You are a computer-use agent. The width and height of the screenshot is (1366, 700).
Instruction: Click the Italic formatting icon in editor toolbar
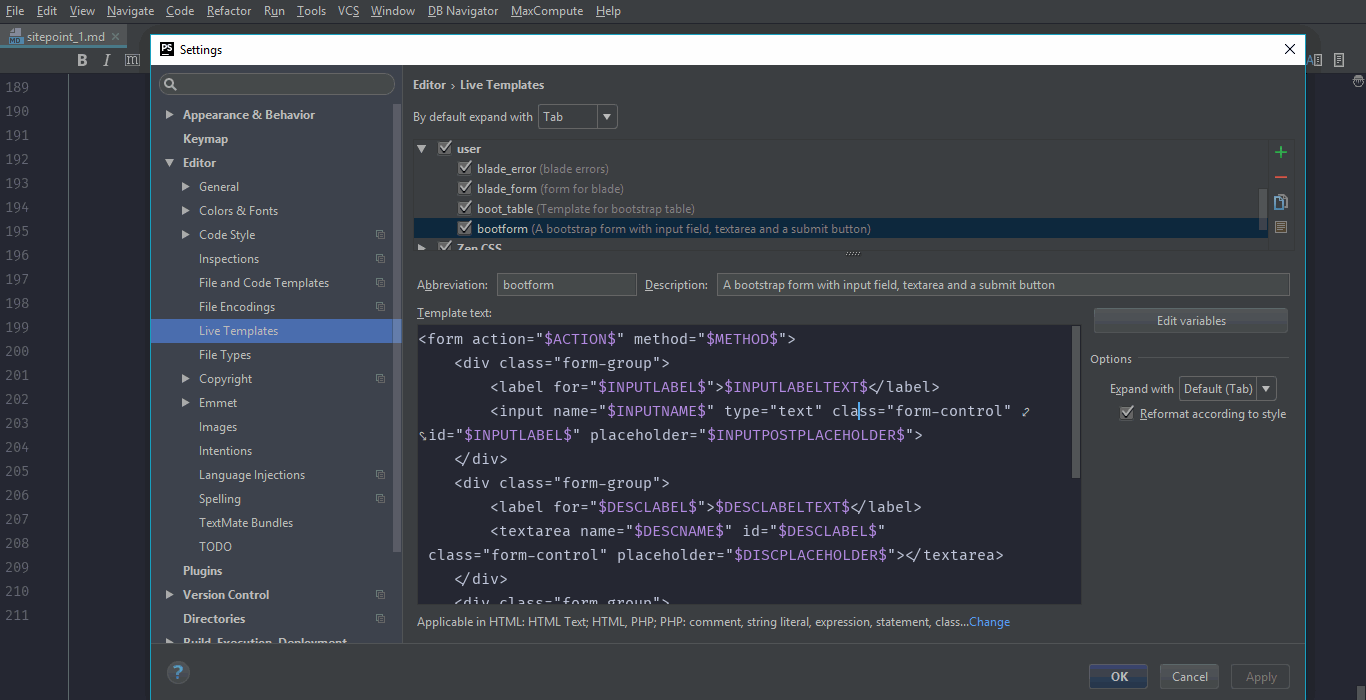coord(108,60)
